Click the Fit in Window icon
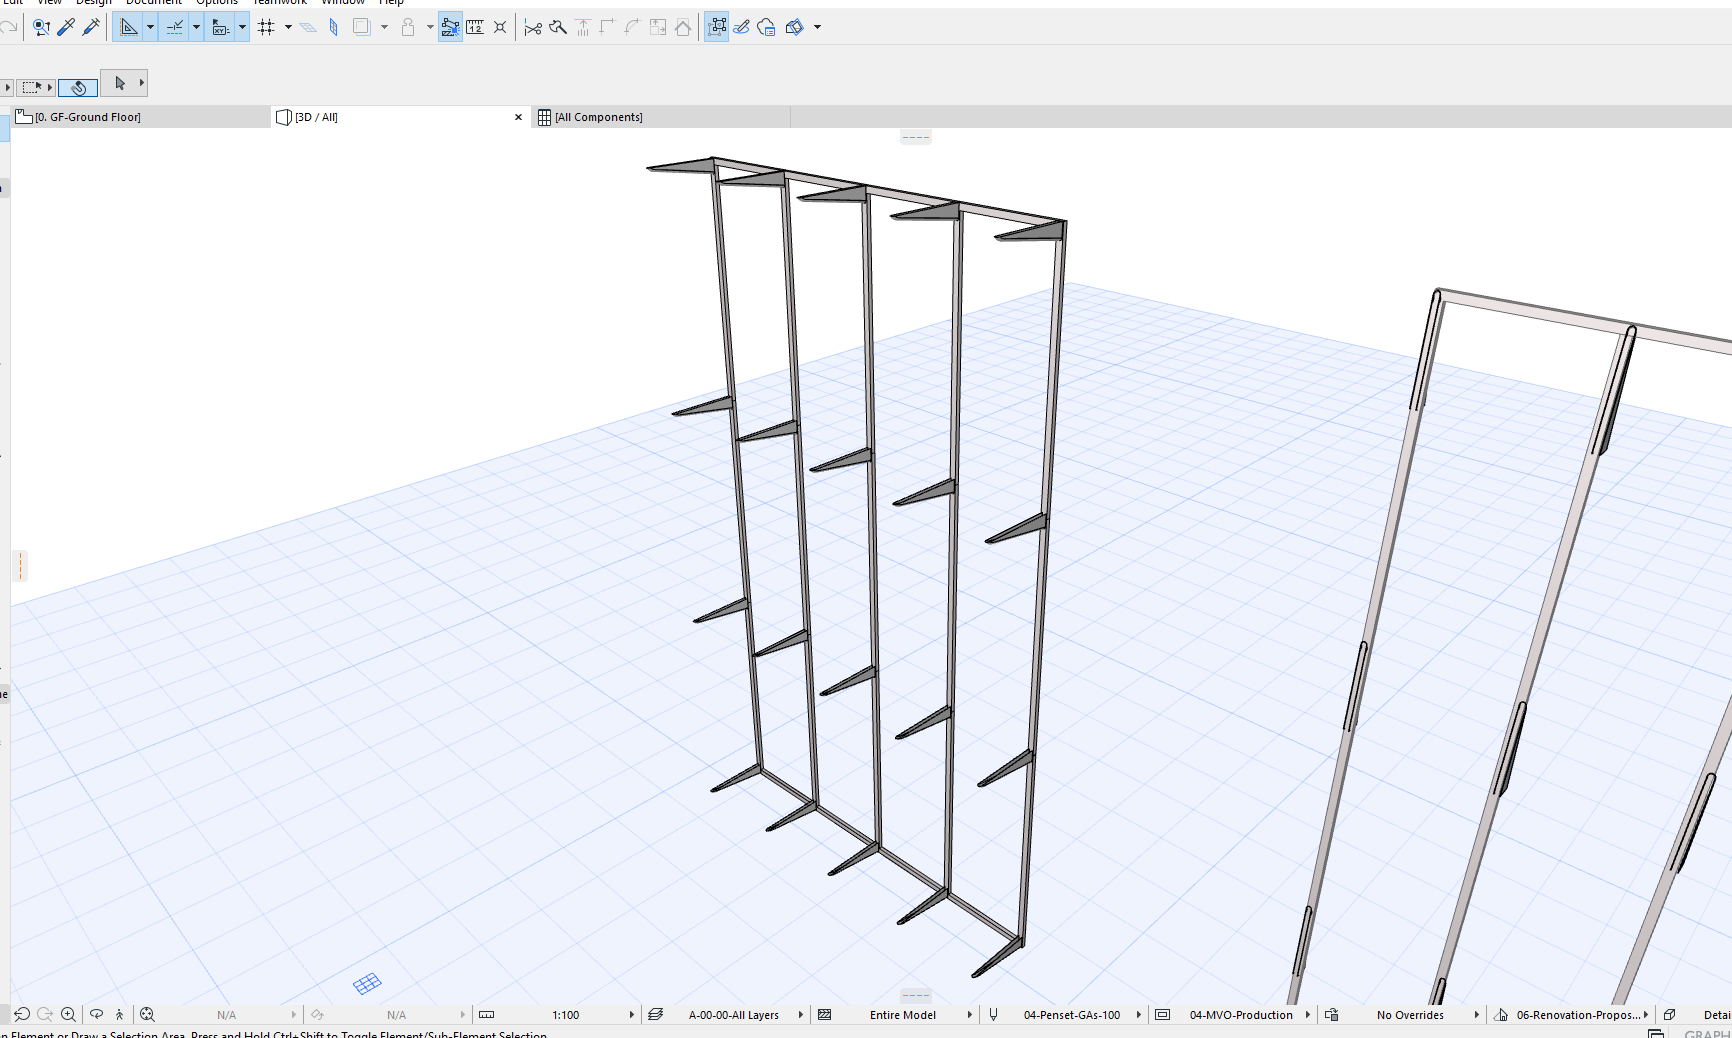 point(147,1014)
